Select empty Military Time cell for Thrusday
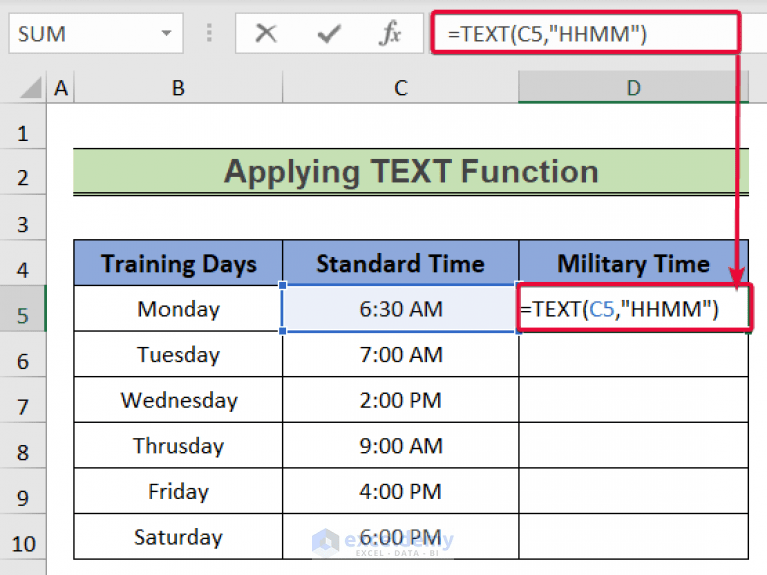Image resolution: width=767 pixels, height=575 pixels. tap(633, 445)
